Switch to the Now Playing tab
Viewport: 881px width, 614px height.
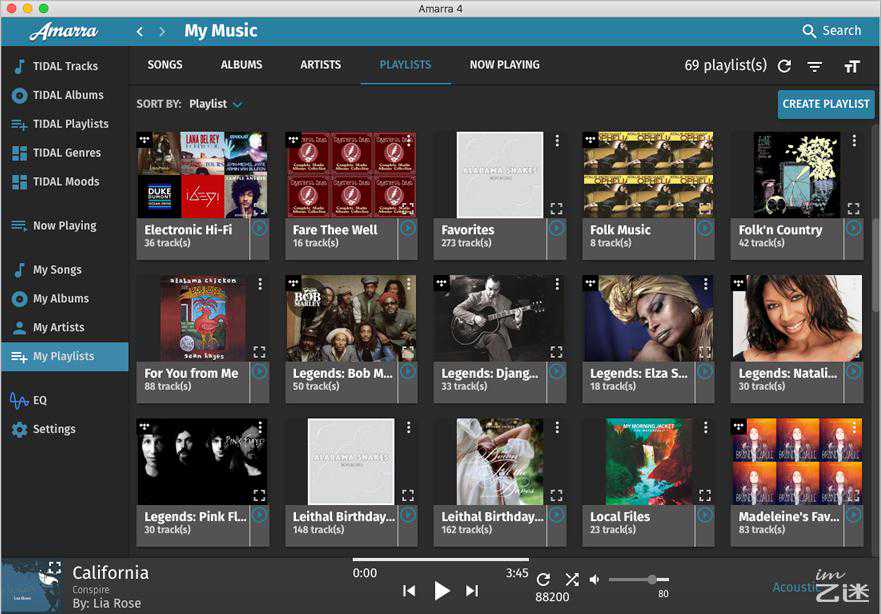coord(504,65)
